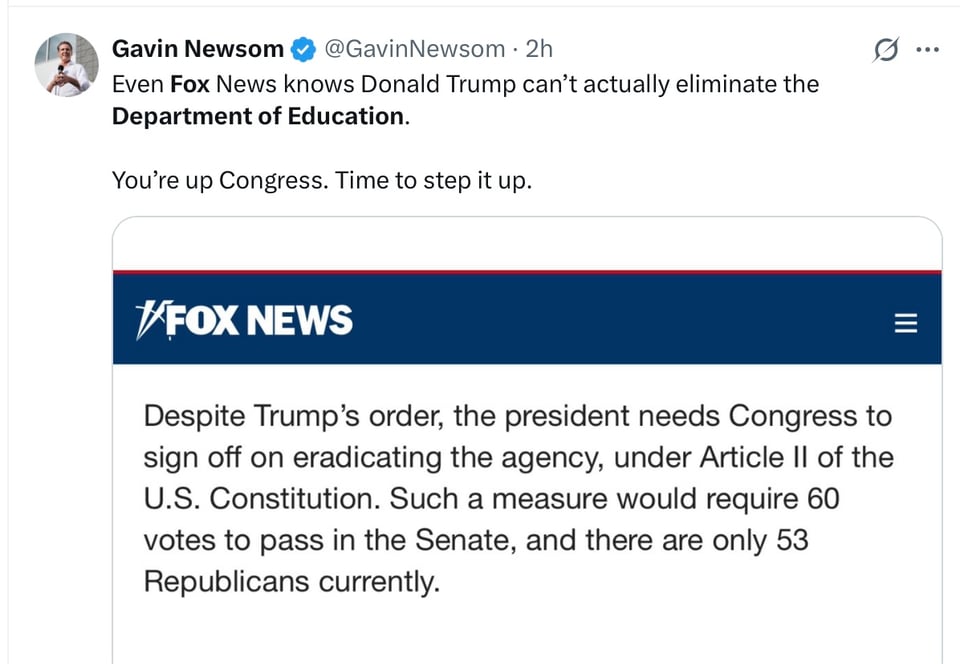960x664 pixels.
Task: Click the line "You're up Congress"
Action: point(320,181)
